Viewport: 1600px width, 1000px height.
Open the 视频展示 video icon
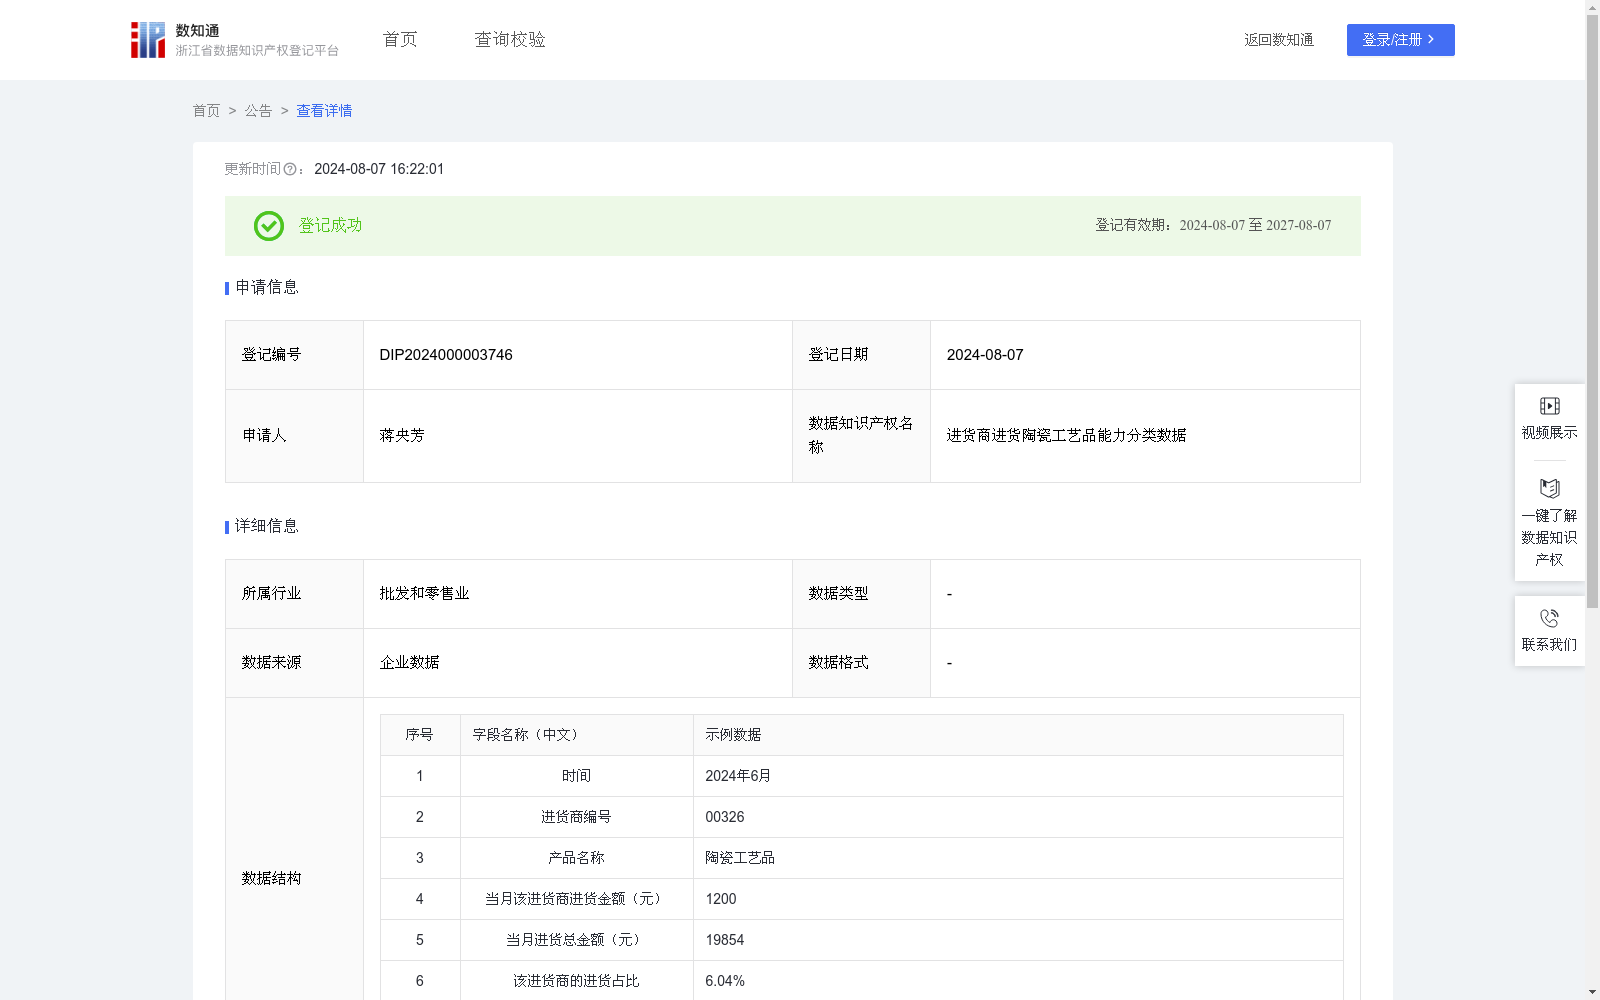1550,406
